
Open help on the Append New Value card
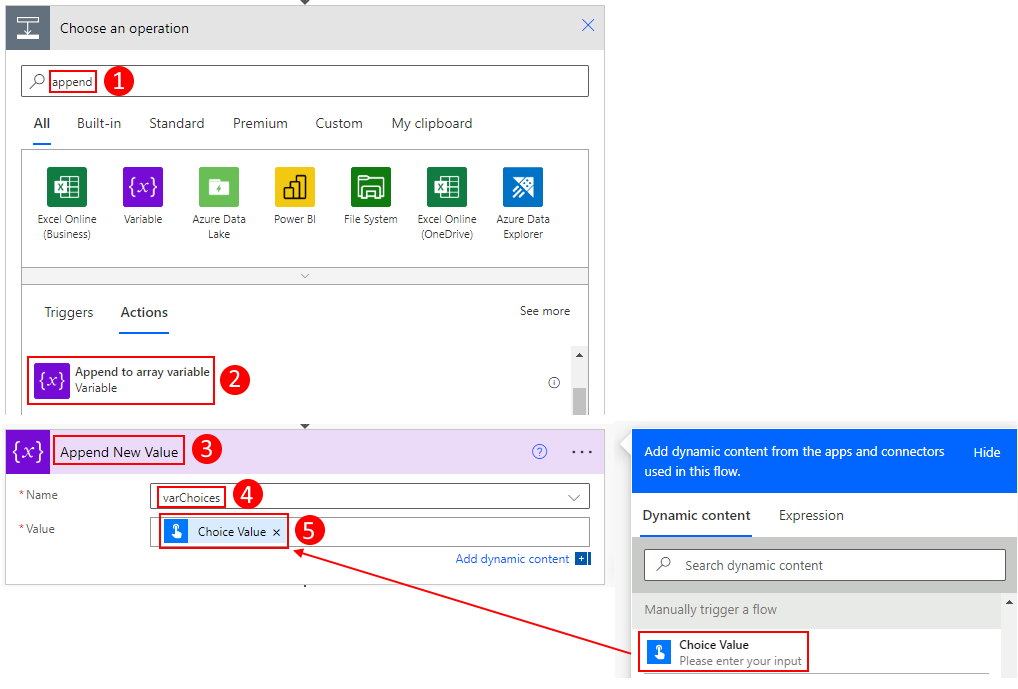tap(540, 452)
